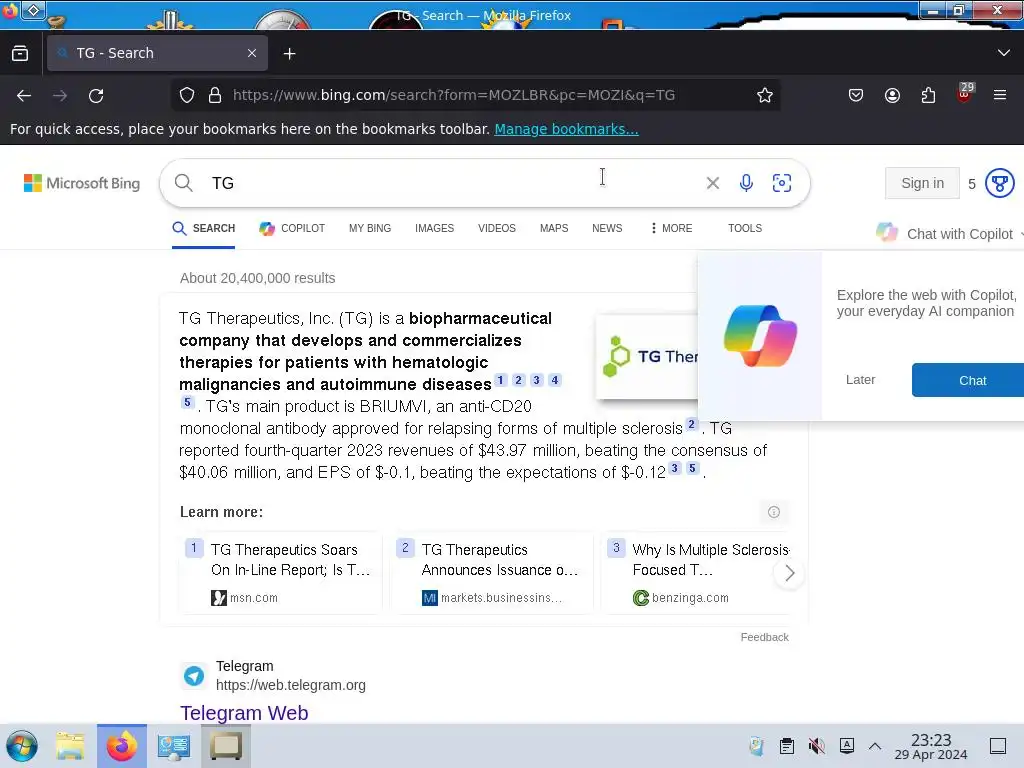The width and height of the screenshot is (1024, 768).
Task: Open the TG Therapeutics logo image
Action: pyautogui.click(x=647, y=357)
